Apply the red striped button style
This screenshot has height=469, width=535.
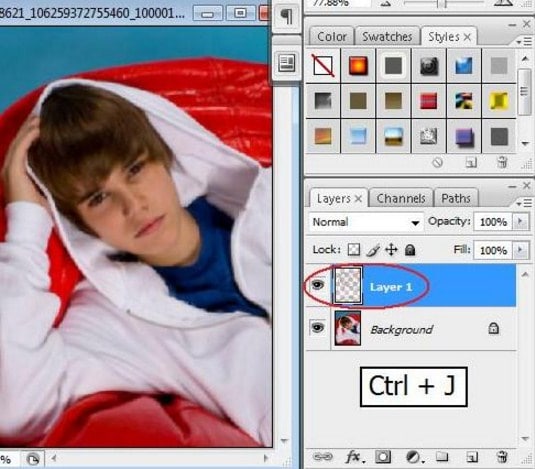pyautogui.click(x=429, y=101)
